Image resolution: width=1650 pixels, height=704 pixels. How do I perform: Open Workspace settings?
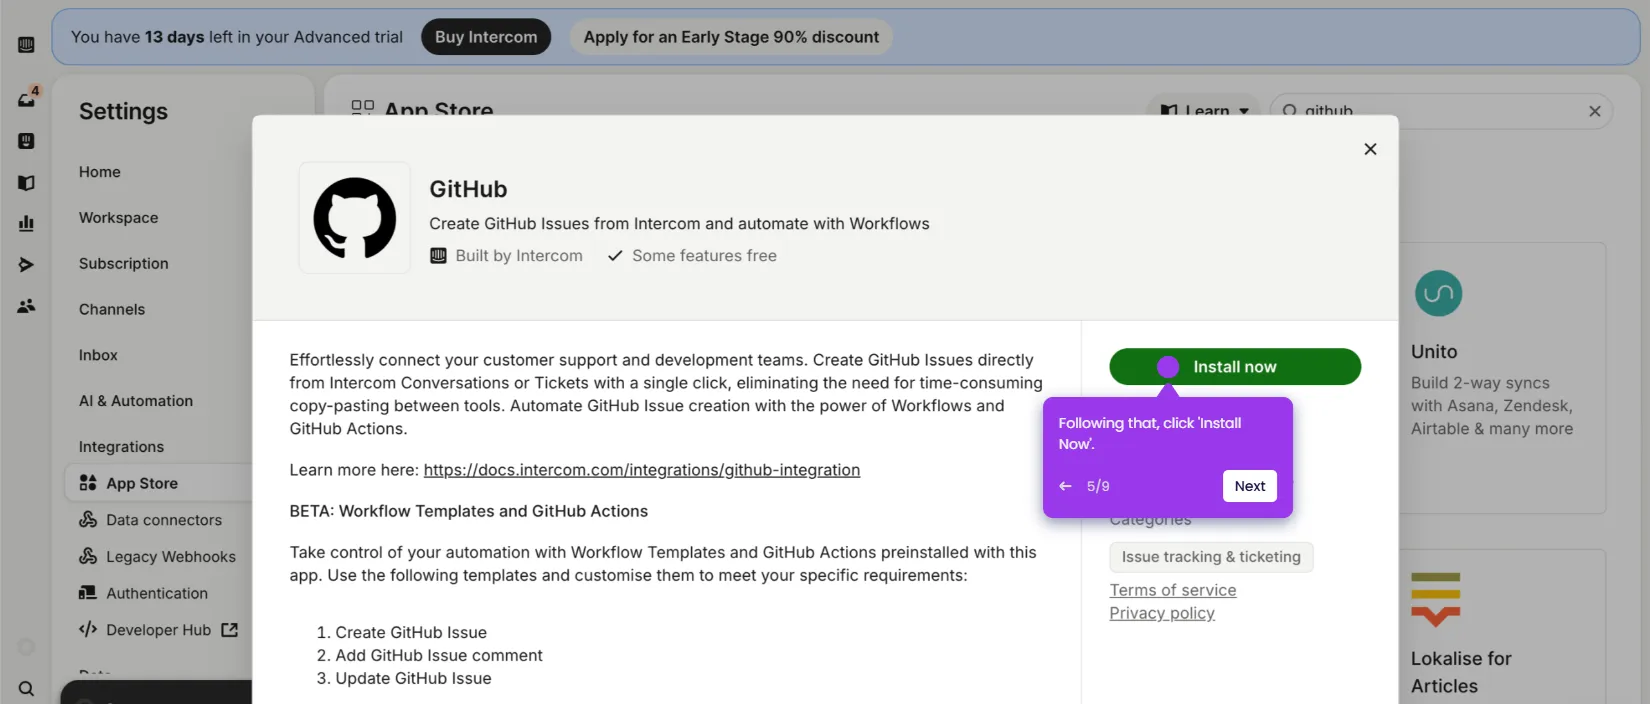118,218
